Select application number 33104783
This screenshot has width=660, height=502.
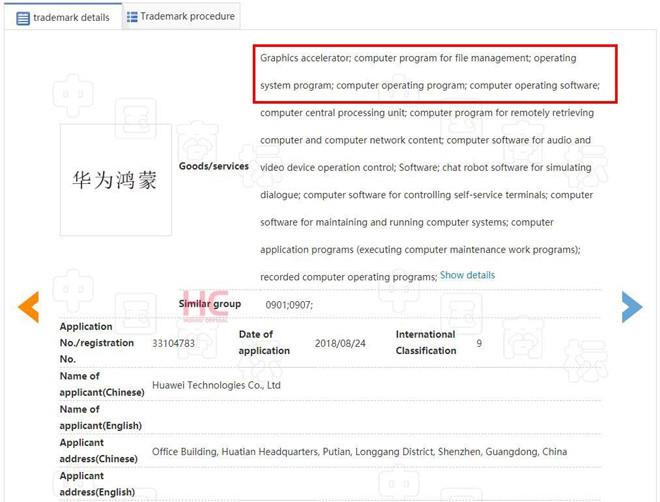pos(173,343)
